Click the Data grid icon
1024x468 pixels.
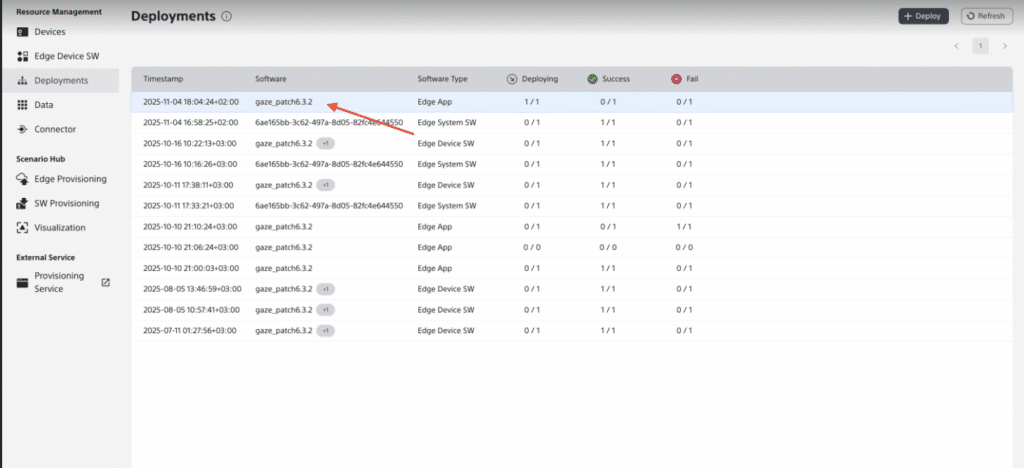23,105
